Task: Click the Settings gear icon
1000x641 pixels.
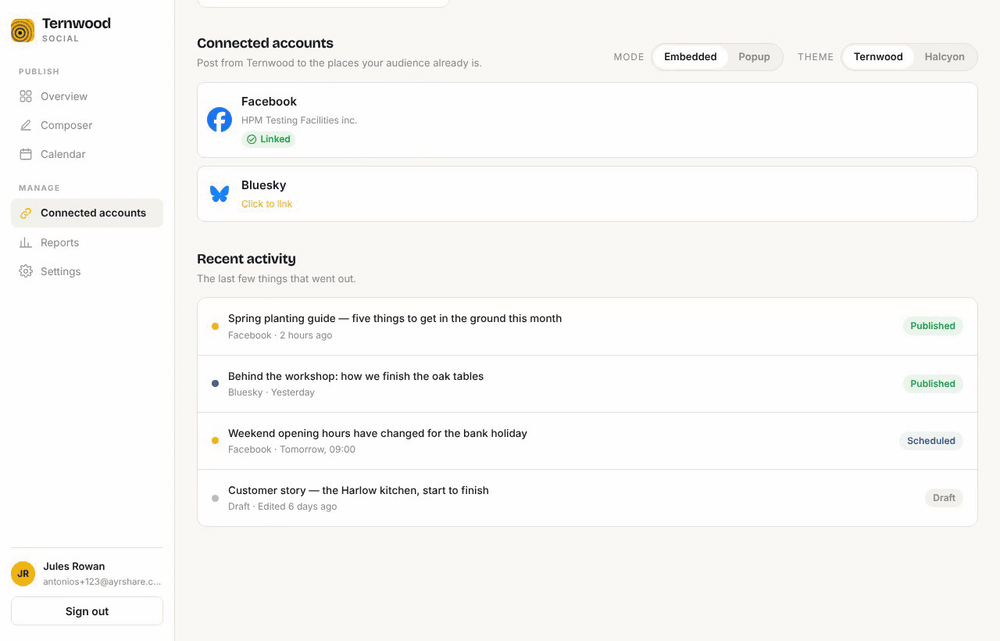Action: tap(26, 271)
